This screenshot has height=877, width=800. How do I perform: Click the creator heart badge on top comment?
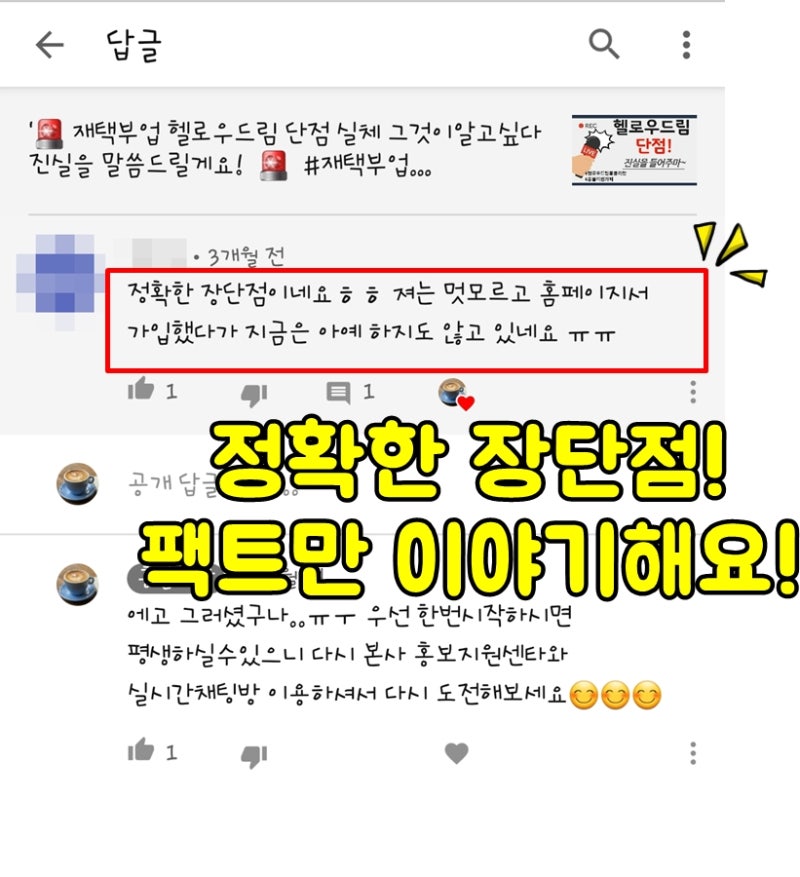click(x=456, y=394)
